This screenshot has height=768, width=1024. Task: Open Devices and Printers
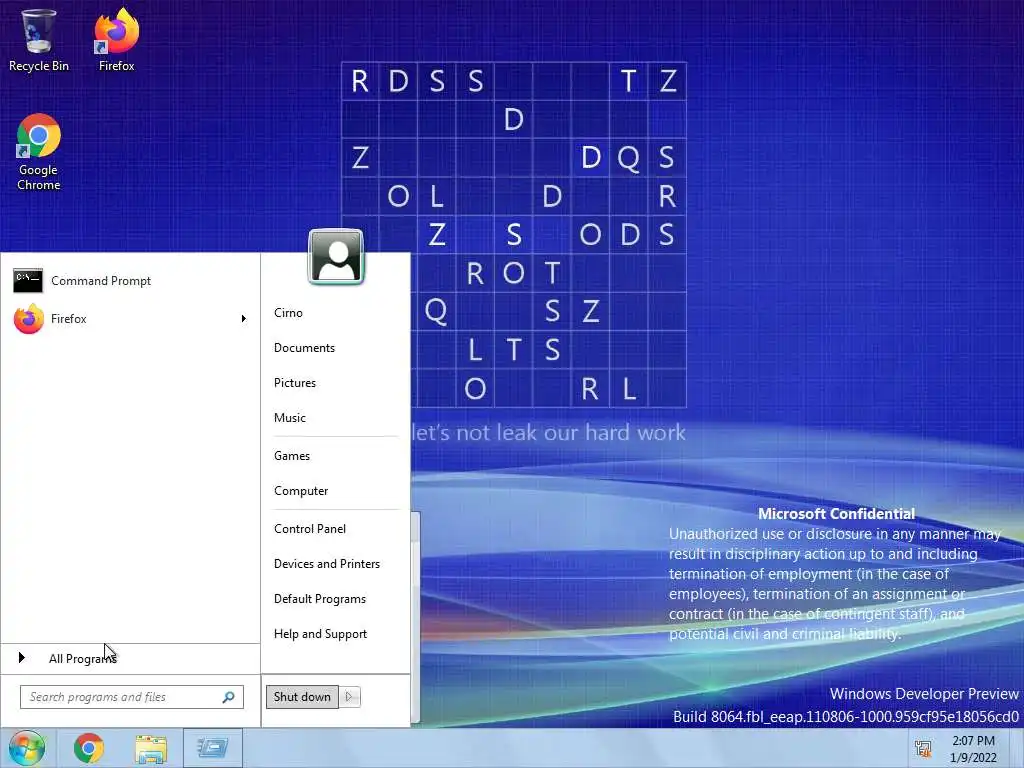click(x=327, y=564)
